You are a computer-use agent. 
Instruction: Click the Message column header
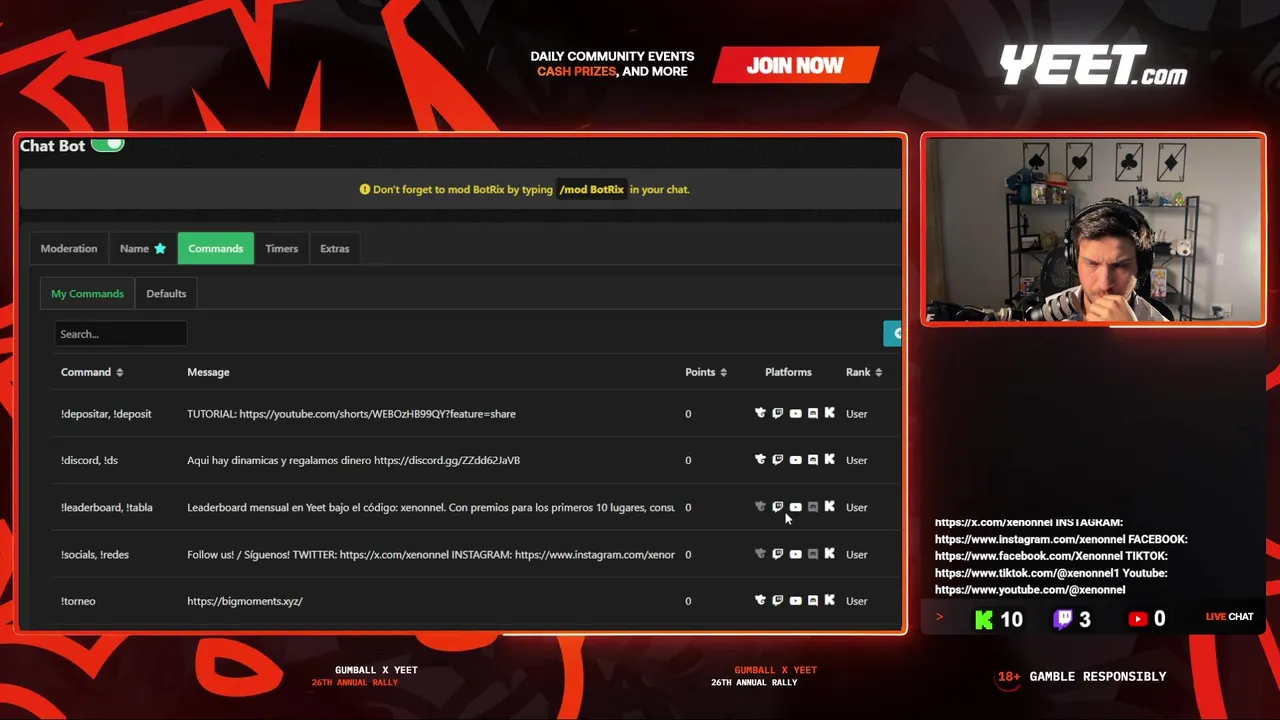tap(208, 372)
